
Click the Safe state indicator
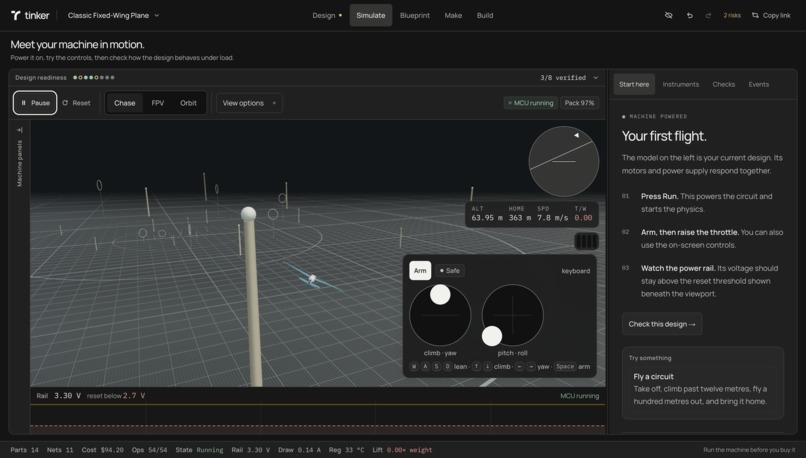pos(450,270)
